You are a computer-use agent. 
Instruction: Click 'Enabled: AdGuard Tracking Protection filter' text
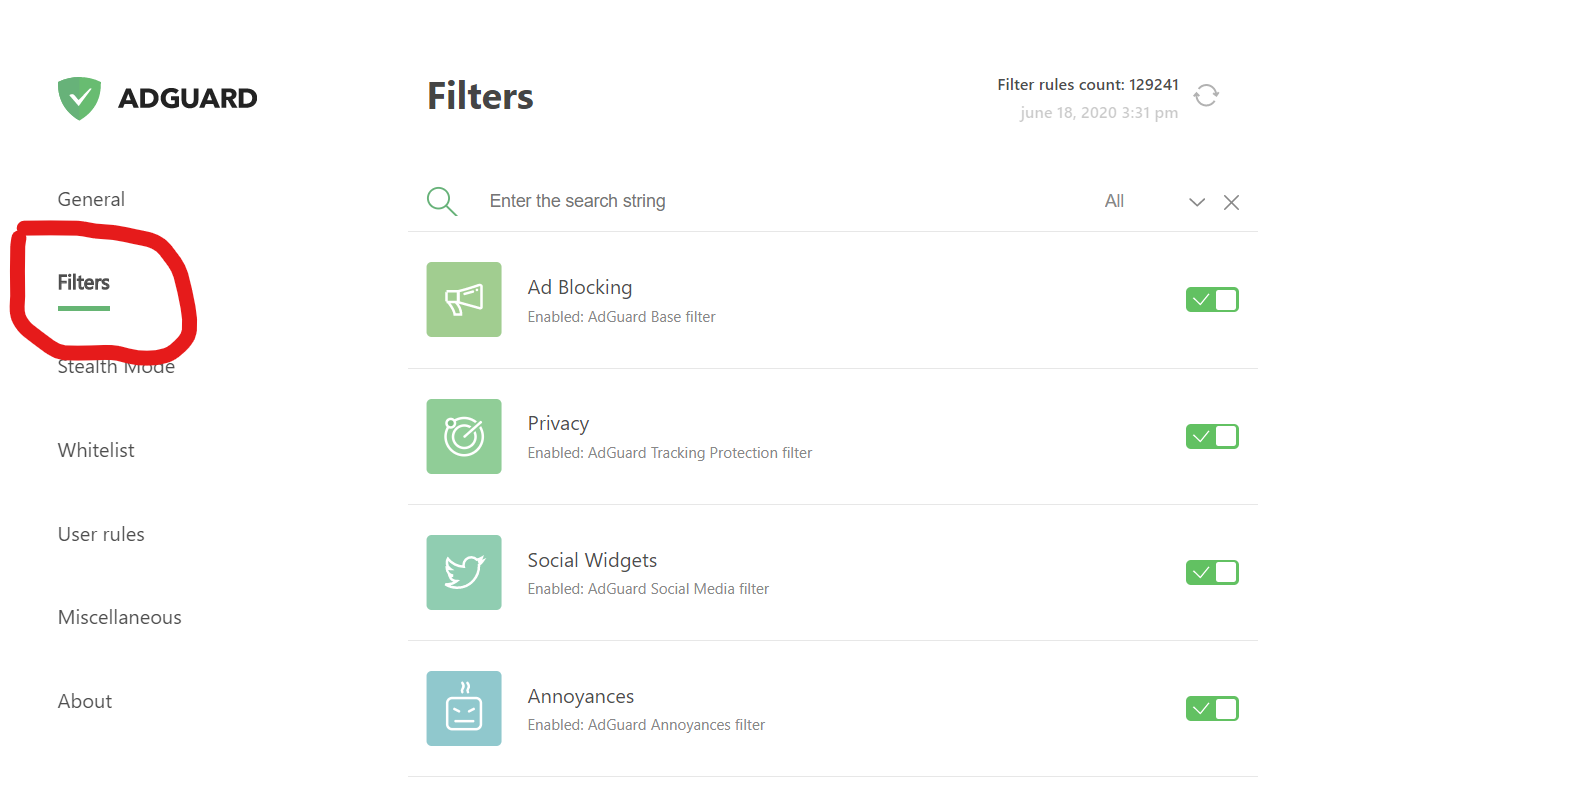coord(670,453)
